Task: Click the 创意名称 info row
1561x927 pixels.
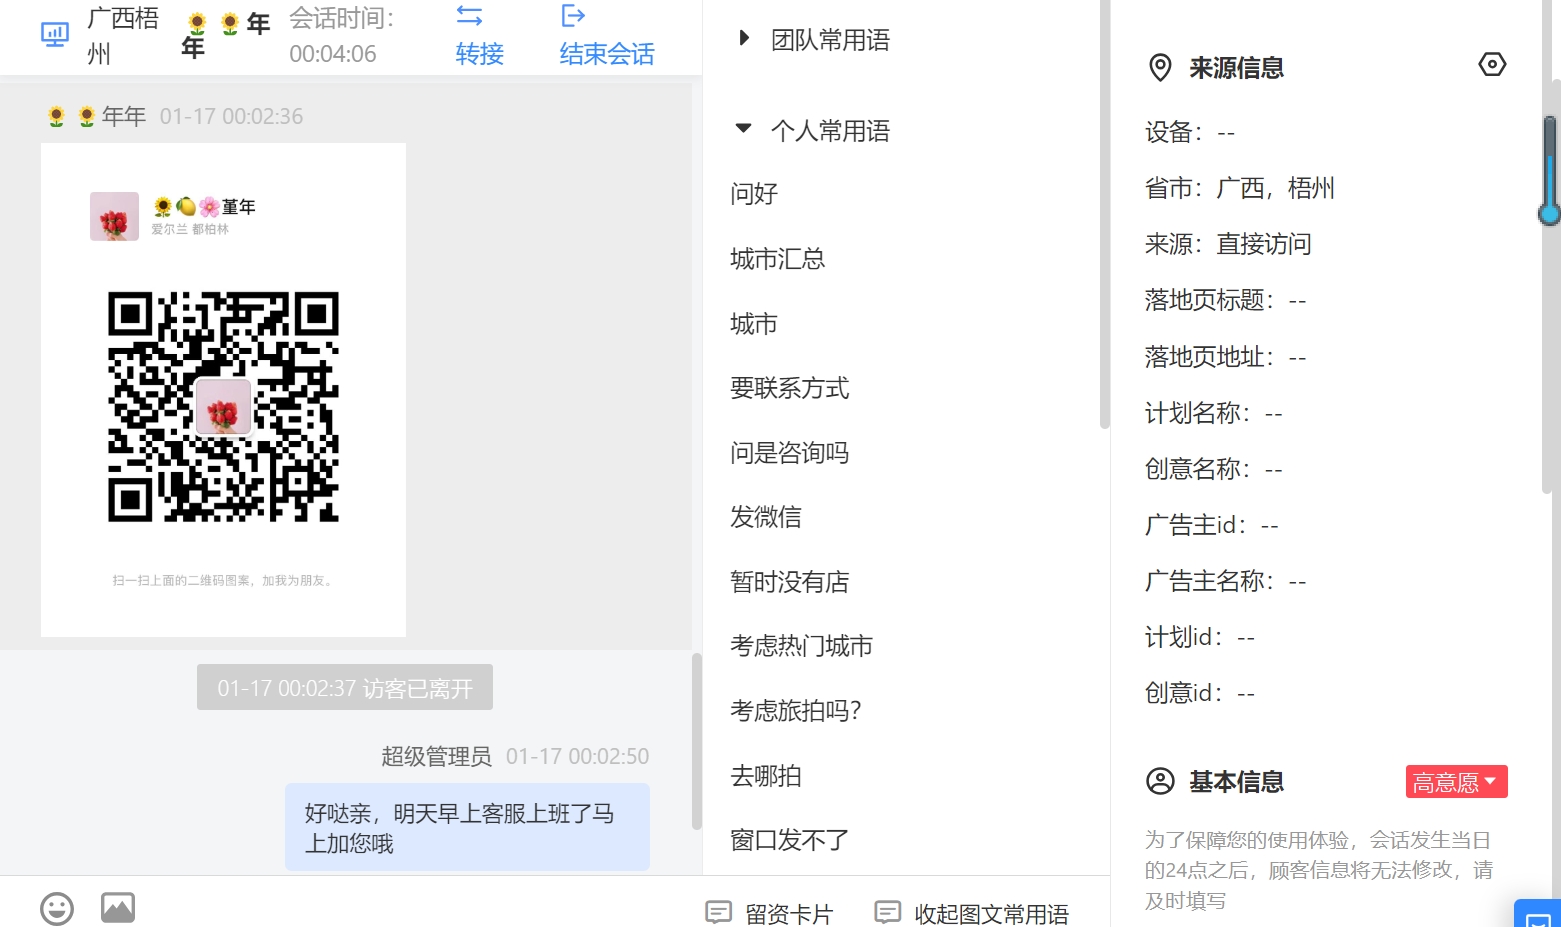Action: click(x=1214, y=469)
